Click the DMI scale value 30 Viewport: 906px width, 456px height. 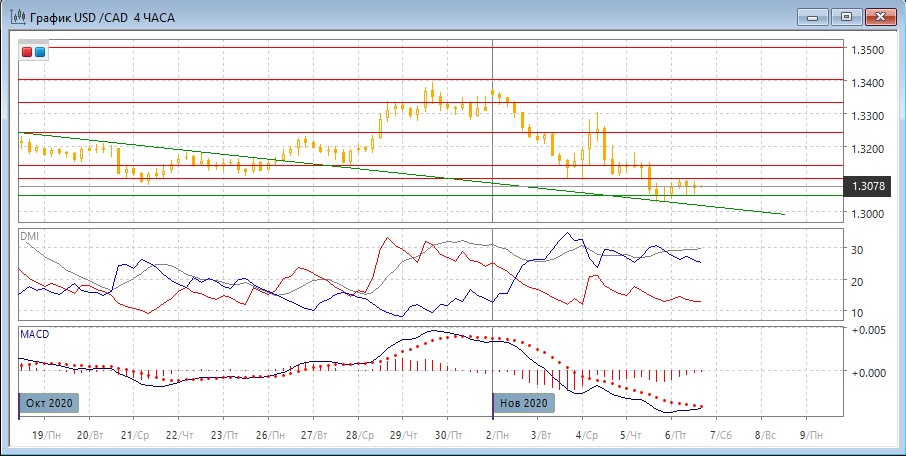(856, 250)
